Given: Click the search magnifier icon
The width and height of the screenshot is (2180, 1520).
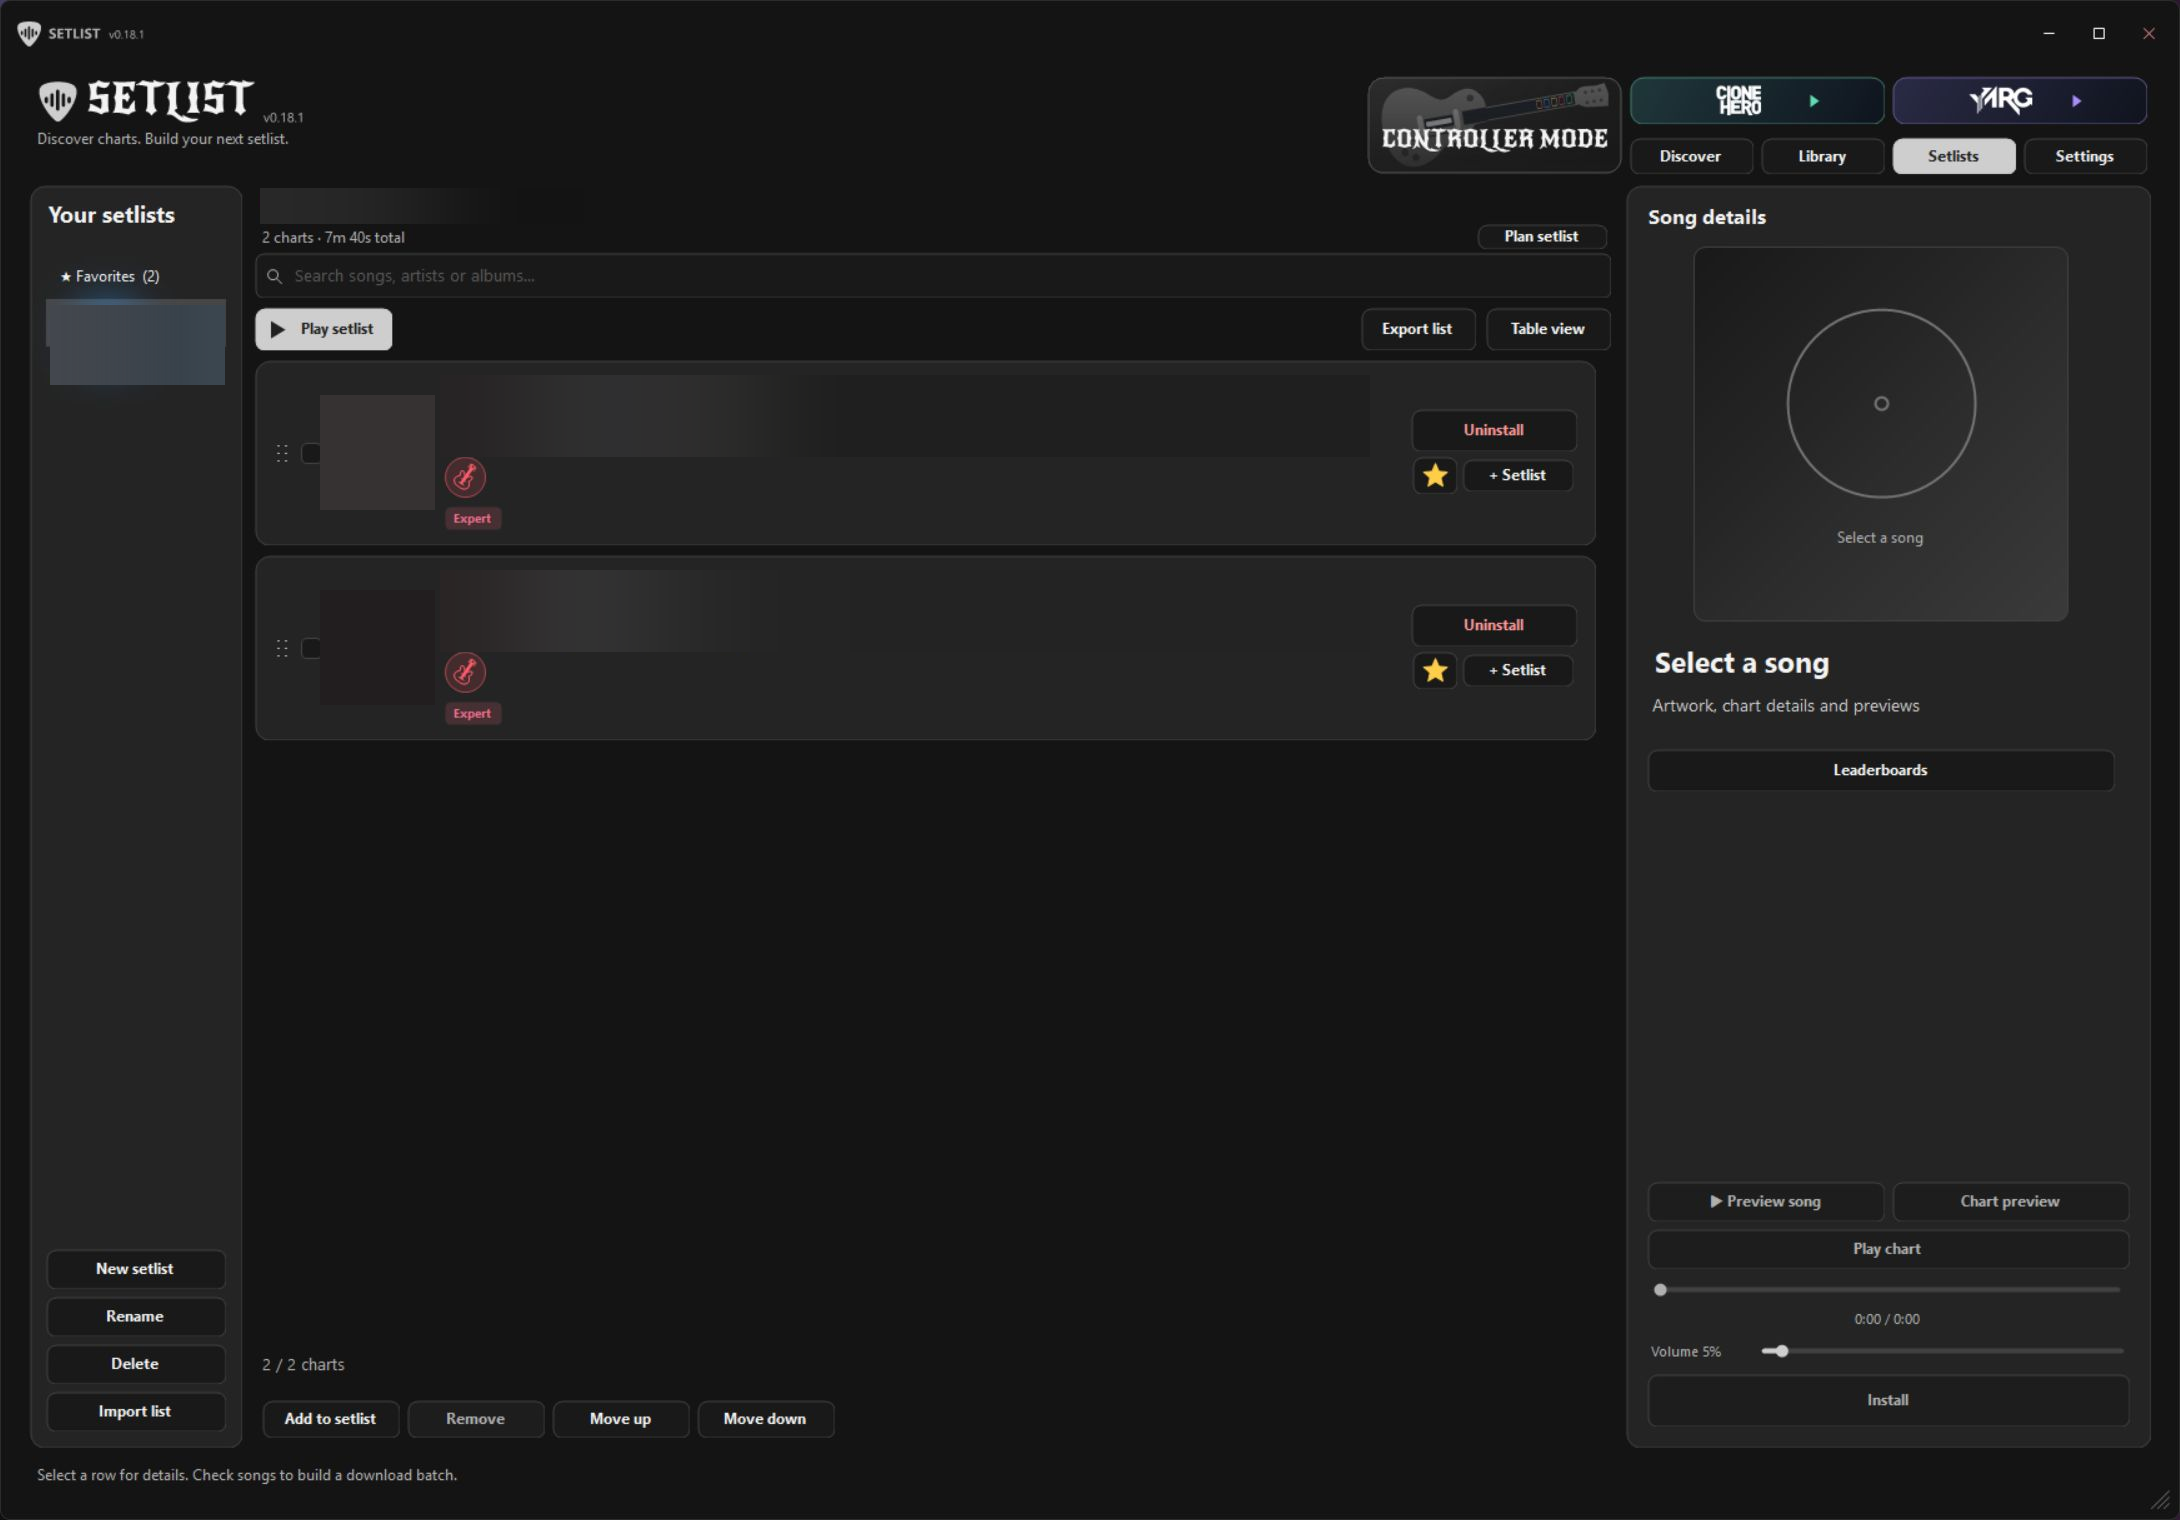Looking at the screenshot, I should (x=274, y=276).
